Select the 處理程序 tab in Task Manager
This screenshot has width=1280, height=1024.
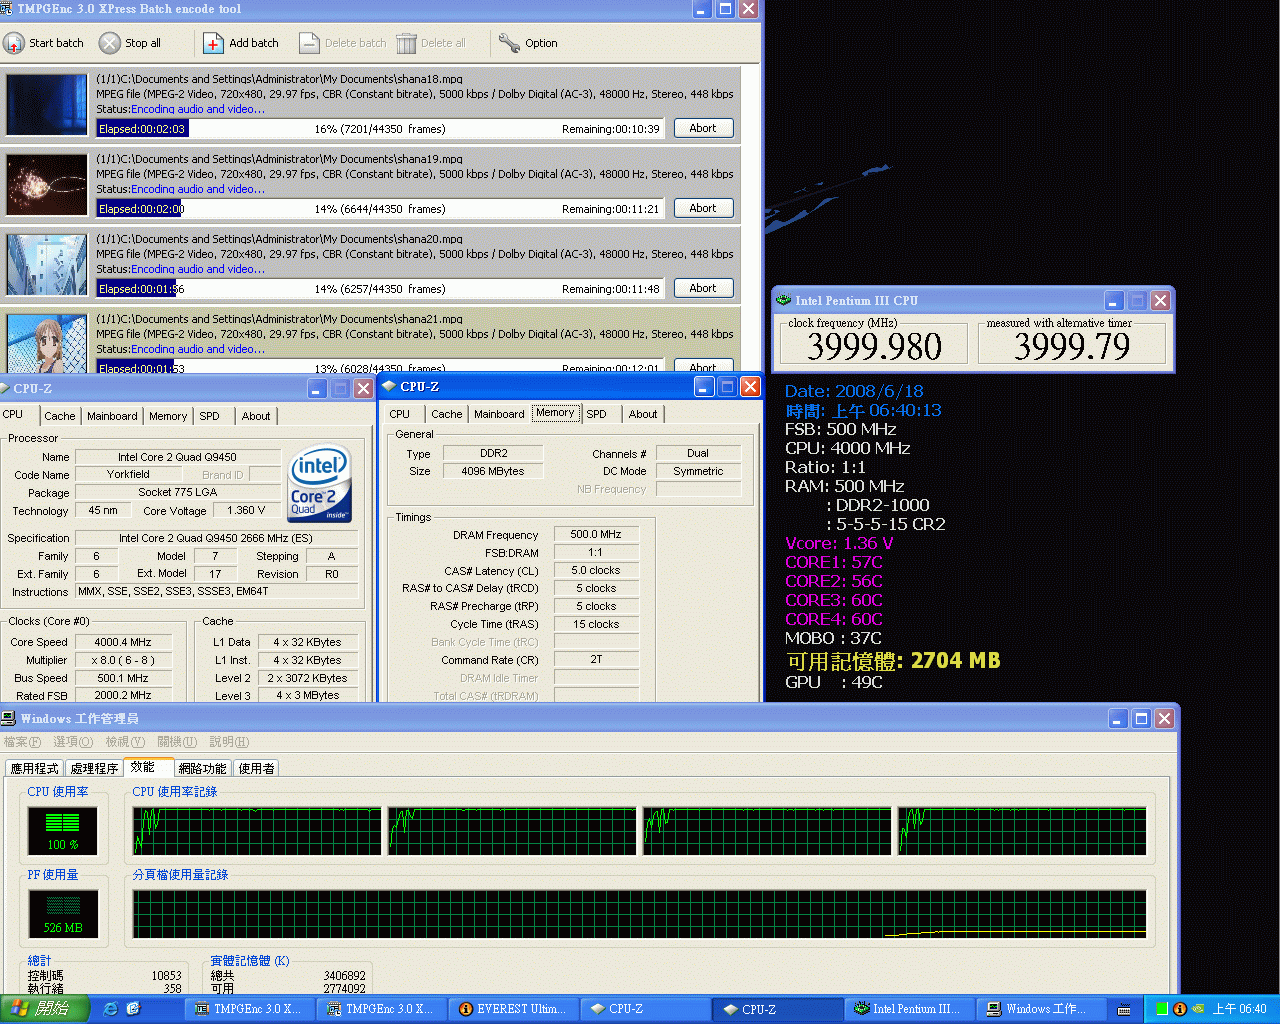click(x=94, y=768)
